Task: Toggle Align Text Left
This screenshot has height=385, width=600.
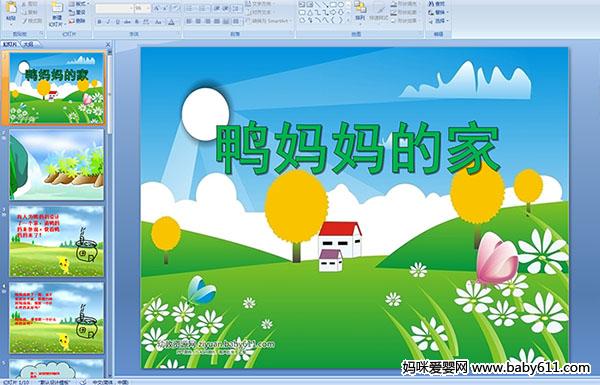Action: (189, 21)
